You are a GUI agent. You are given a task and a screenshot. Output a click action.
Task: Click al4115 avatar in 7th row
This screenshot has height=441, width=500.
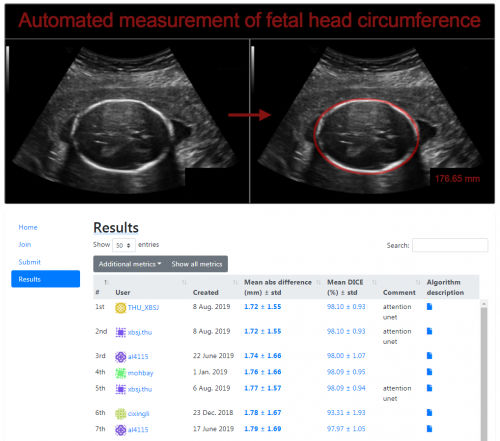(120, 429)
